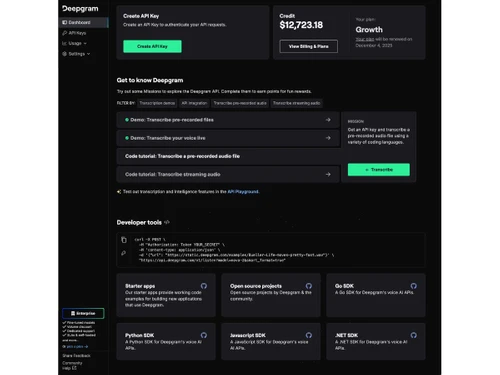This screenshot has width=500, height=375.
Task: Open GitHub icon on Open source projects
Action: [309, 286]
